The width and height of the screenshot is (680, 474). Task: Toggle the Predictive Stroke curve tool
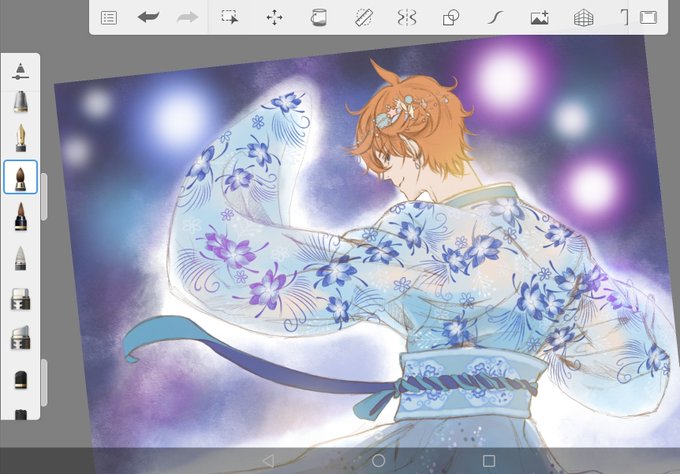pyautogui.click(x=495, y=18)
